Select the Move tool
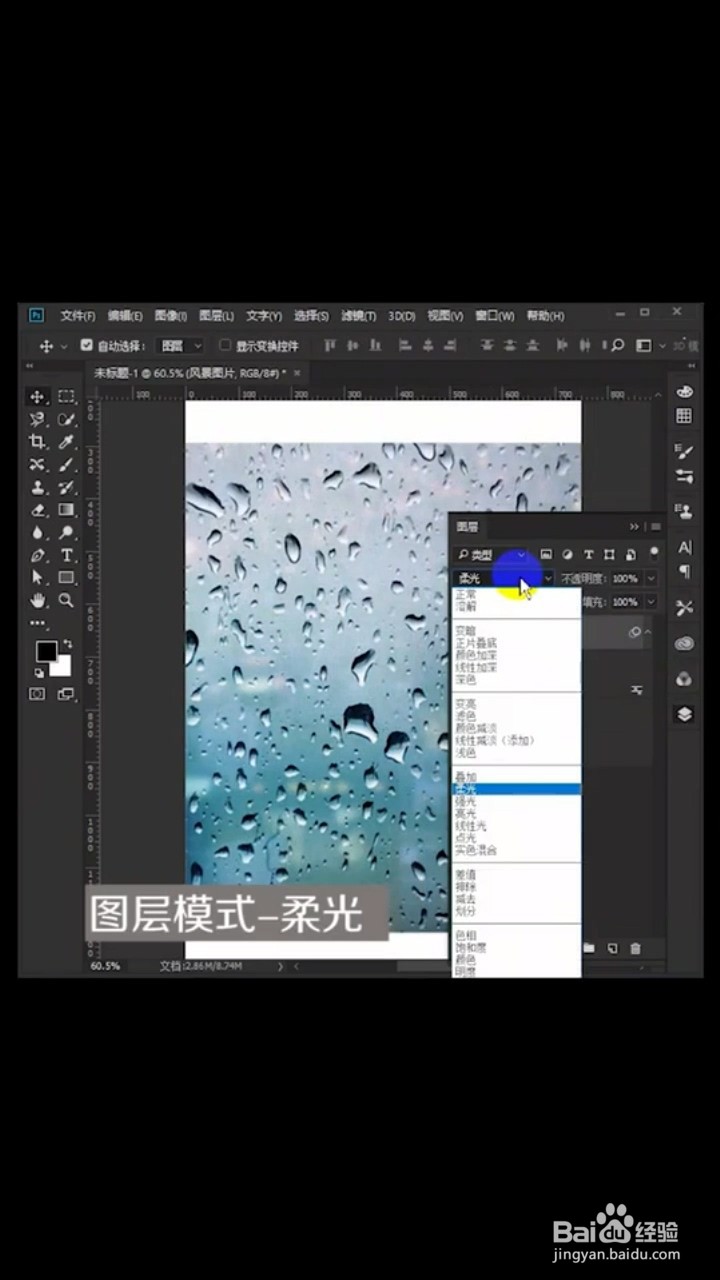The width and height of the screenshot is (720, 1280). click(x=38, y=396)
